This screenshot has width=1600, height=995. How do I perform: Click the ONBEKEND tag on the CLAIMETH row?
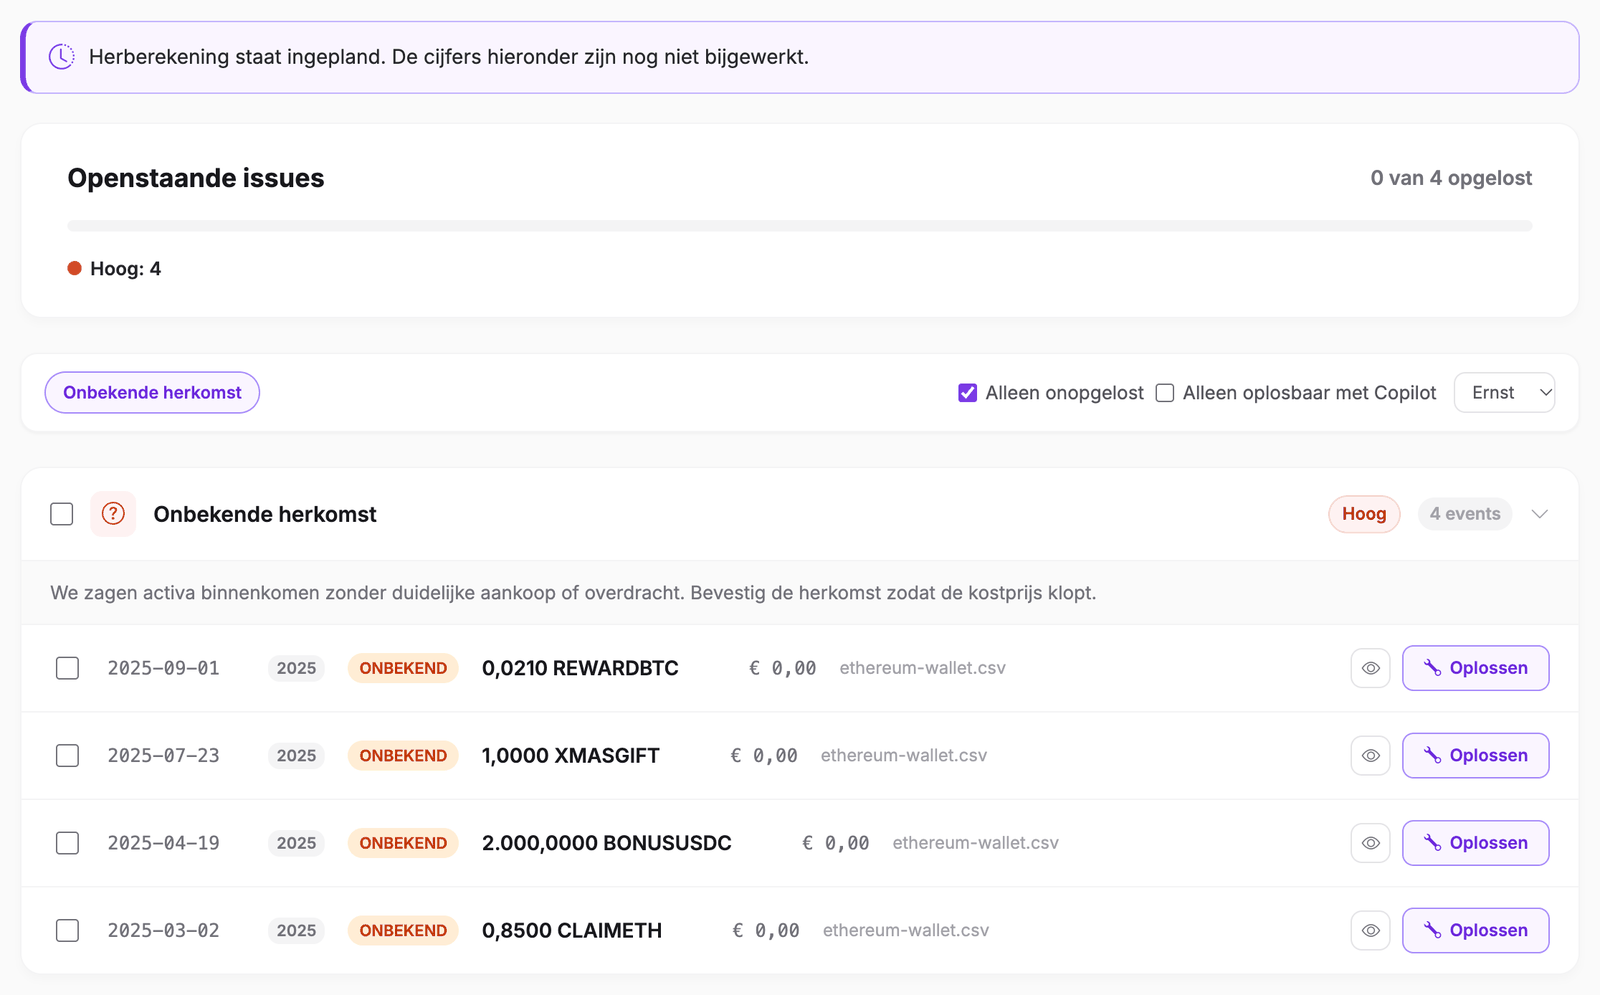point(403,931)
